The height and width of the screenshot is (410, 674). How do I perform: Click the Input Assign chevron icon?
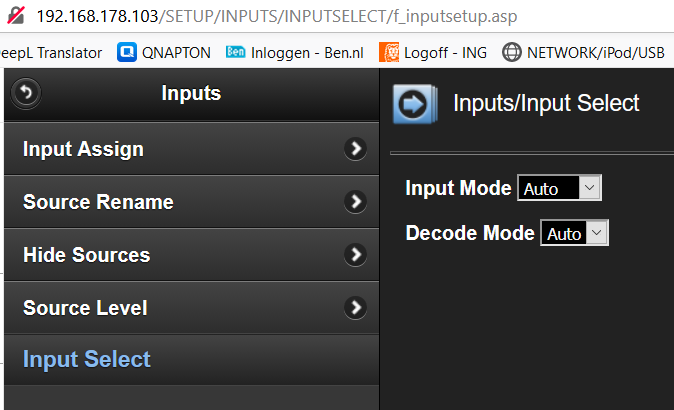tap(355, 149)
